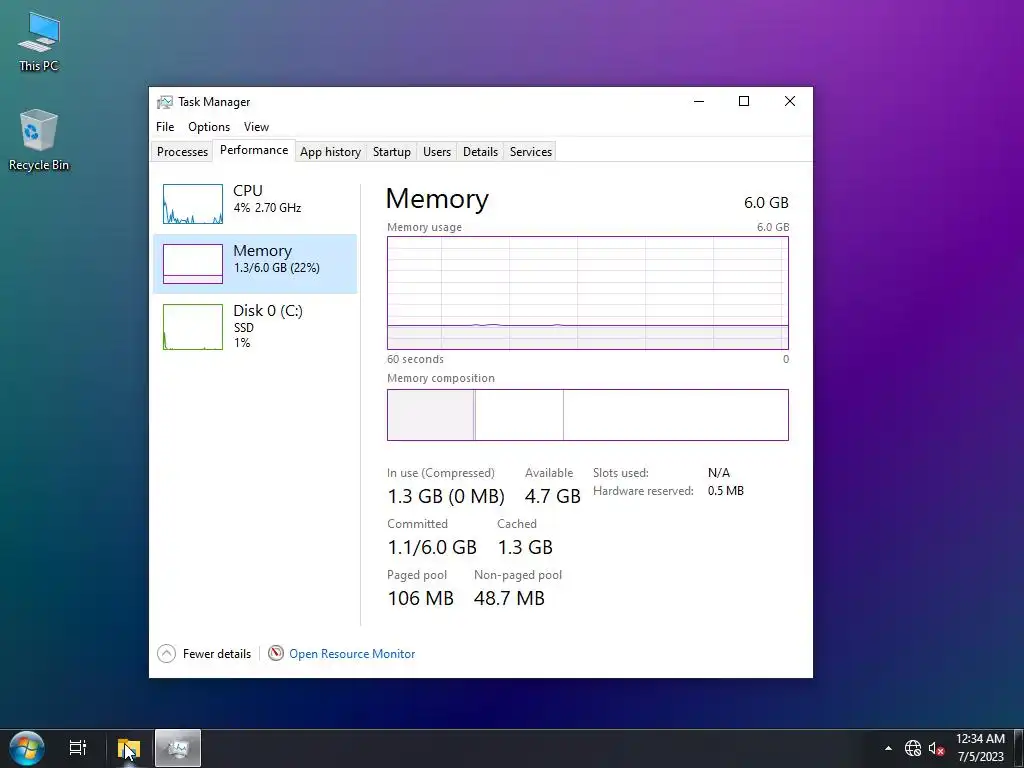Screen dimensions: 1024x768
Task: Click Hardware reserved value 0.5 MB
Action: 726,490
